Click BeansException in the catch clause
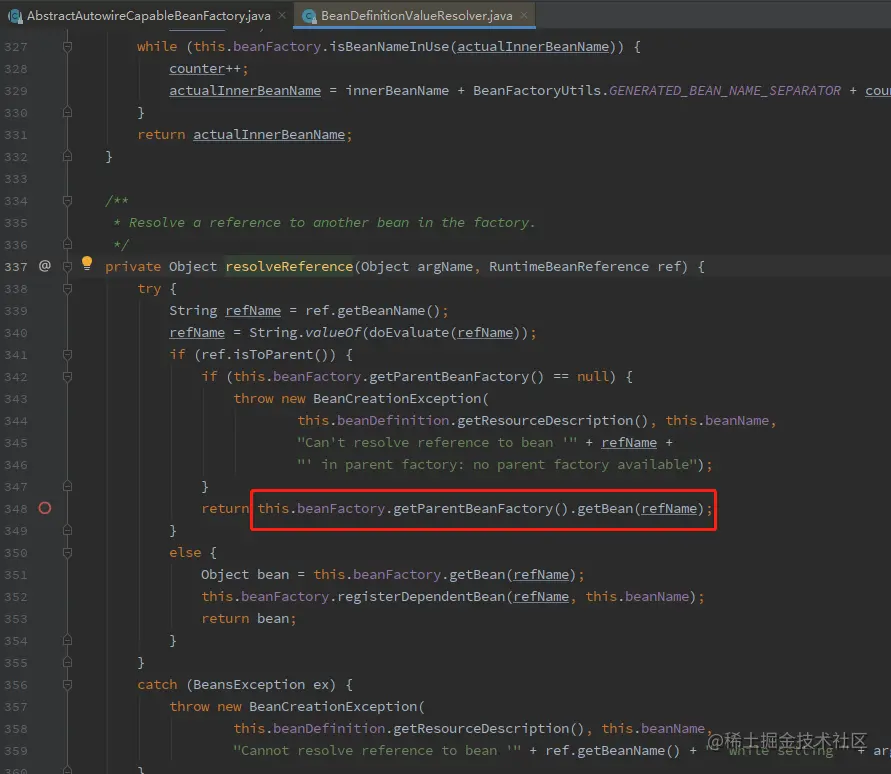 [249, 685]
